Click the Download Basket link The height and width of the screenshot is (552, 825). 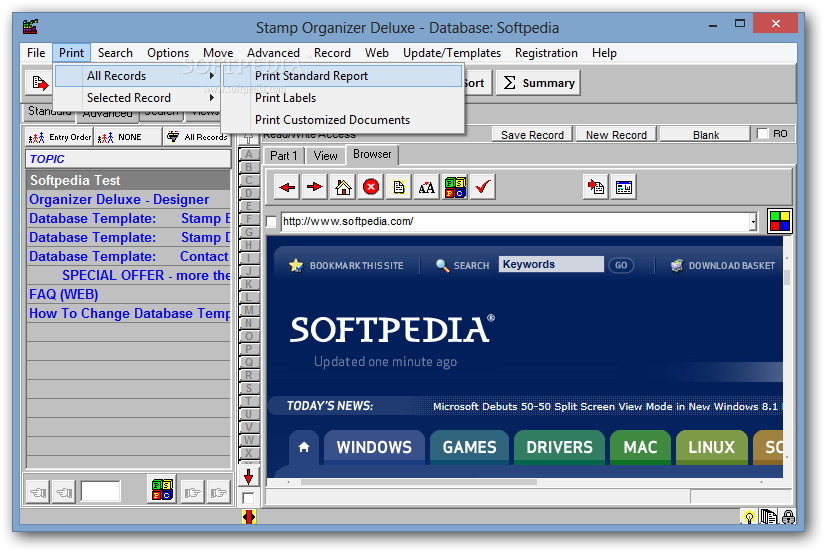click(x=722, y=266)
